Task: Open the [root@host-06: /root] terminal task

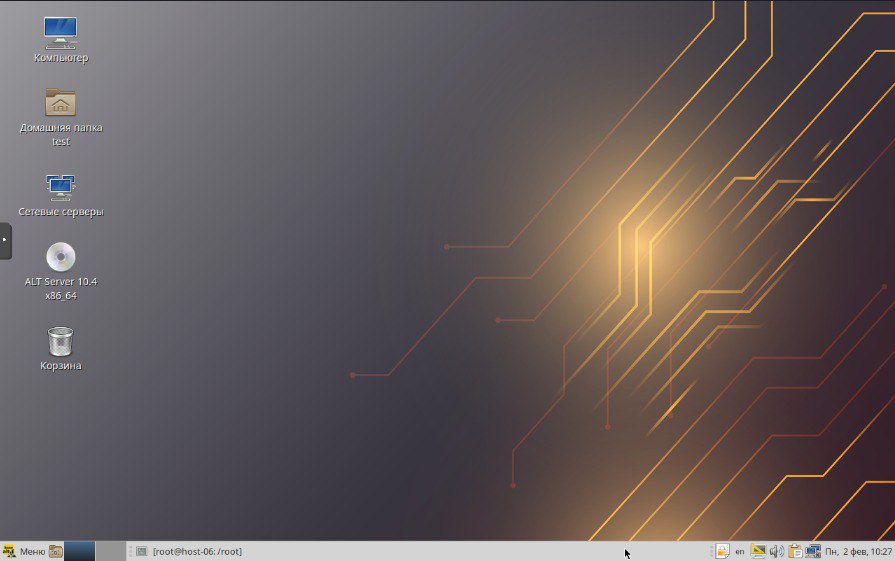Action: click(x=190, y=551)
